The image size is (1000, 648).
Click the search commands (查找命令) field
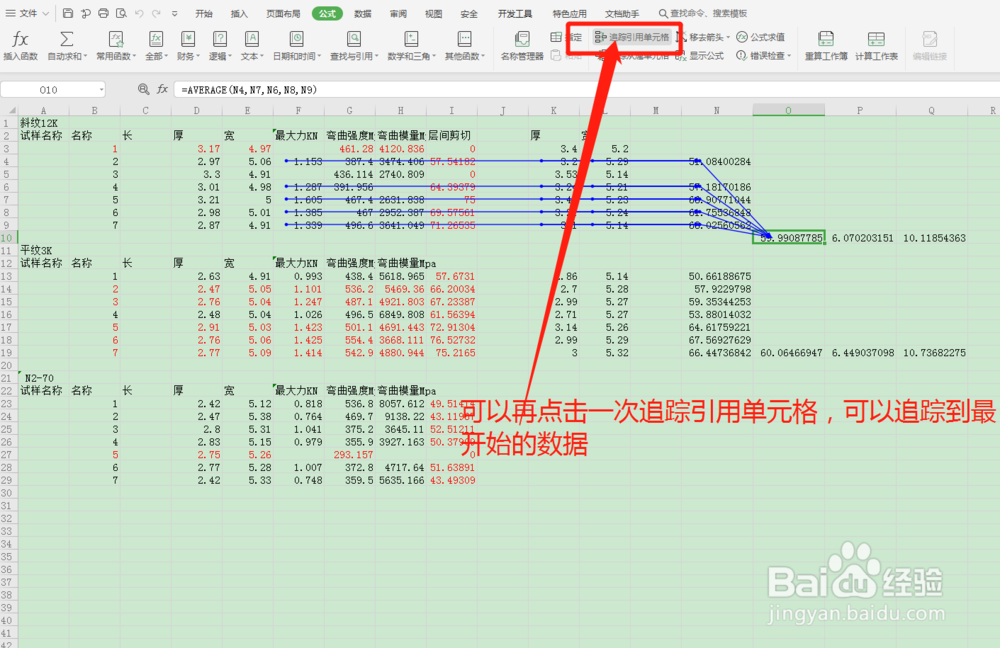pyautogui.click(x=703, y=13)
